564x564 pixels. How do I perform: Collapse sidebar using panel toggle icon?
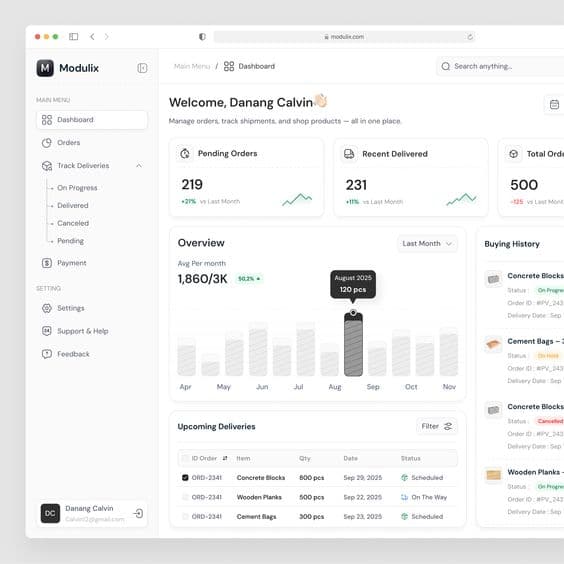tap(142, 68)
